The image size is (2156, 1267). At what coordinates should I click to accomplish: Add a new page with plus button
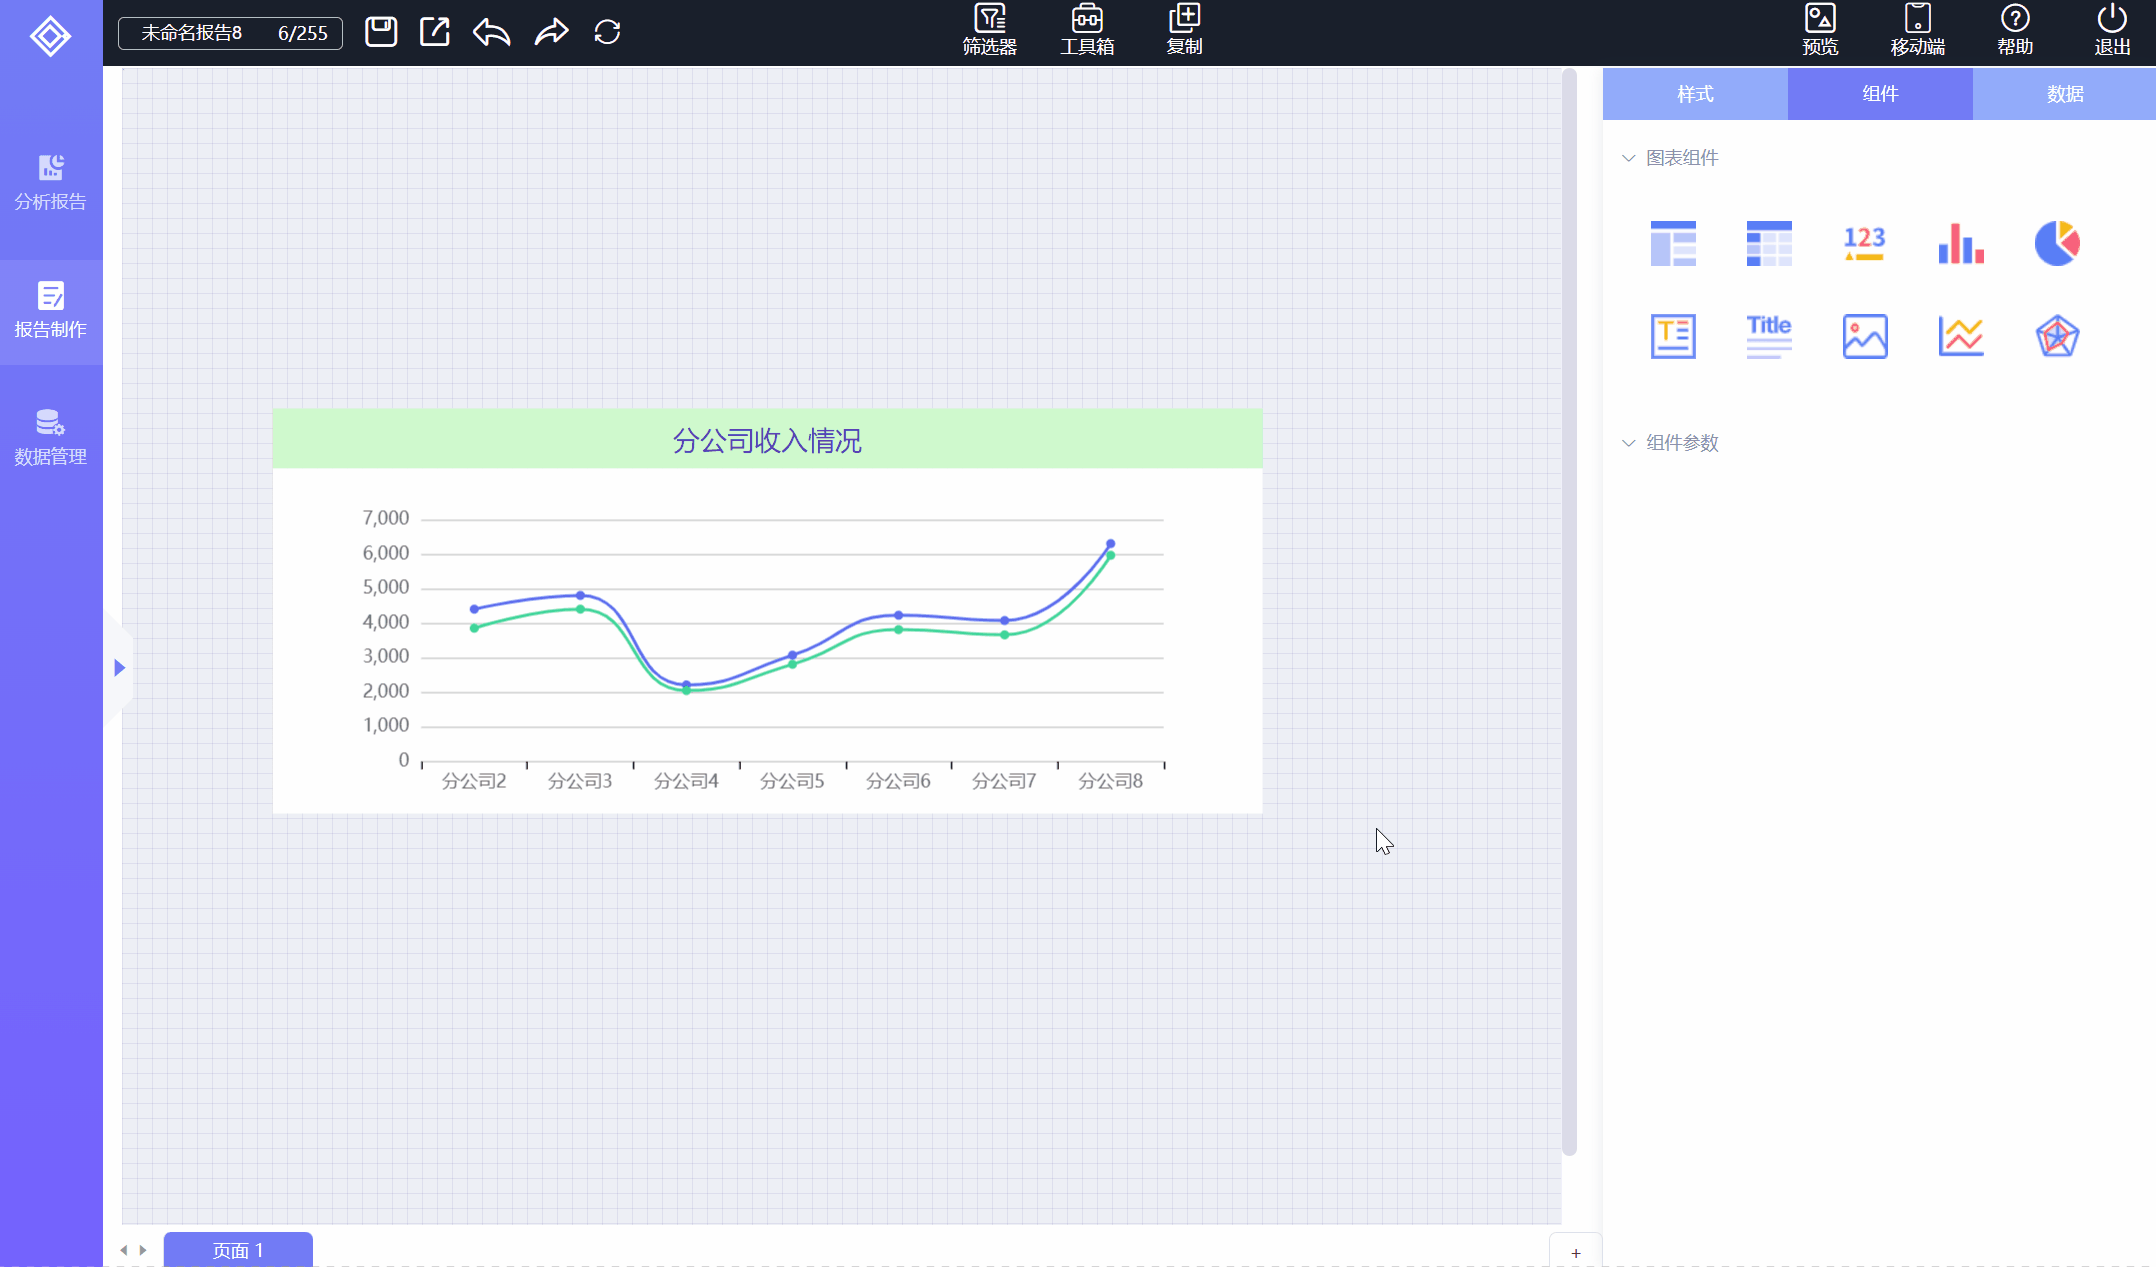(1576, 1252)
